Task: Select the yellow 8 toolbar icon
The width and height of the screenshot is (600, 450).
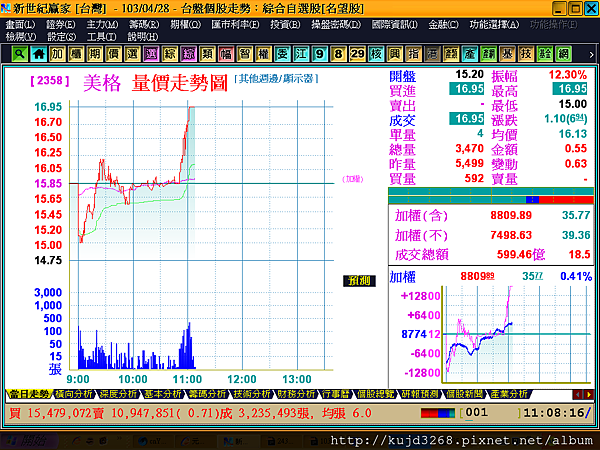Action: tap(338, 54)
